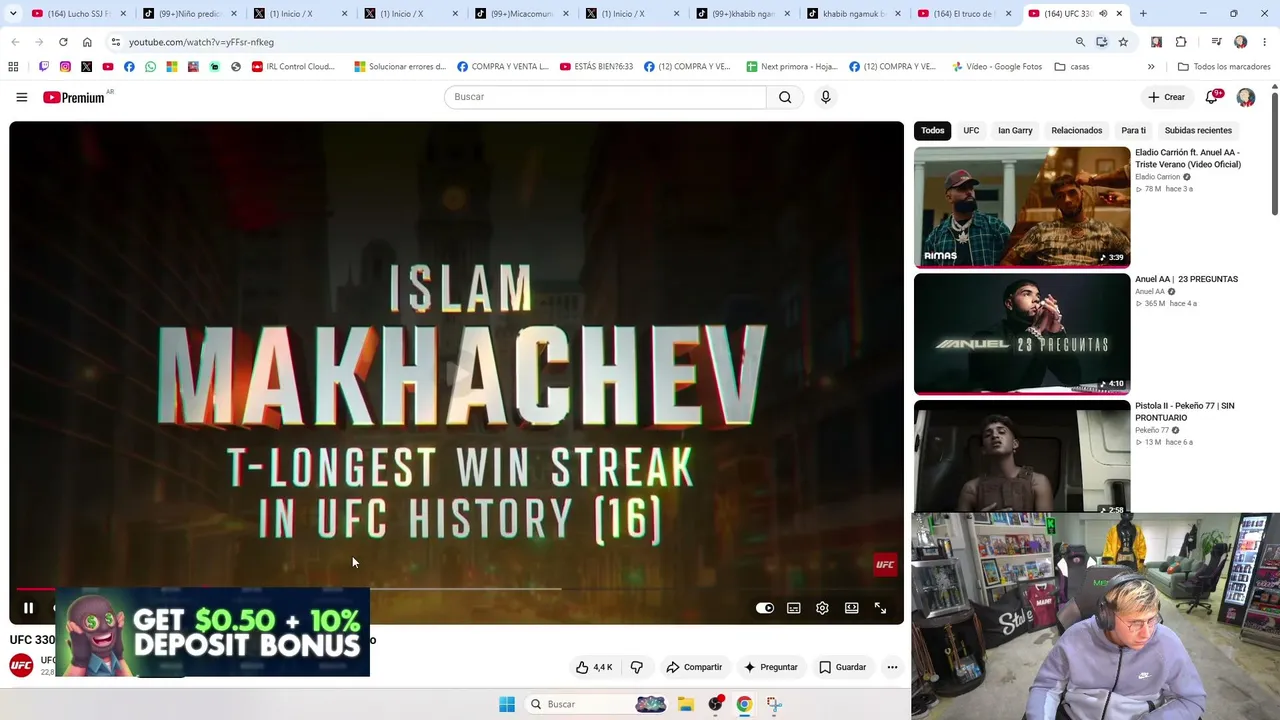Open the Twitch bookmark icon

click(44, 67)
